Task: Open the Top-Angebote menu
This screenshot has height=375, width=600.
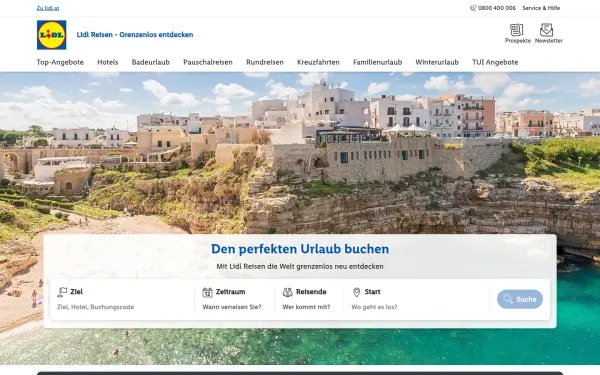Action: pos(60,62)
